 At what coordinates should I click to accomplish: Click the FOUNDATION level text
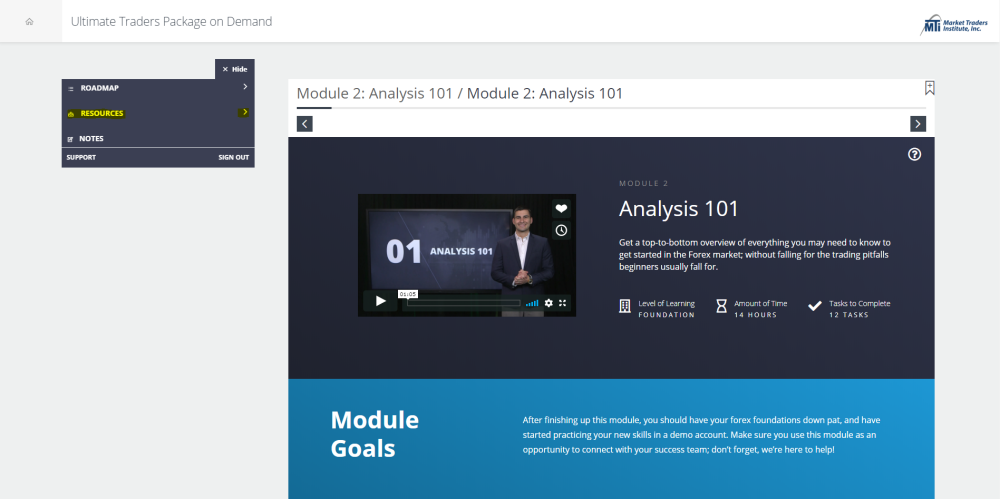(666, 315)
